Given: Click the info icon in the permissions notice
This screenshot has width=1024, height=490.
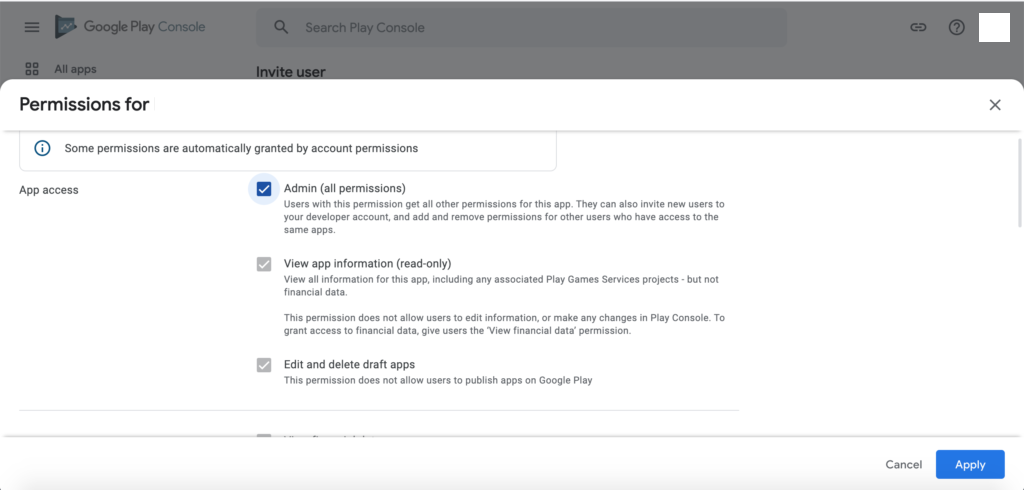Looking at the screenshot, I should tap(42, 148).
